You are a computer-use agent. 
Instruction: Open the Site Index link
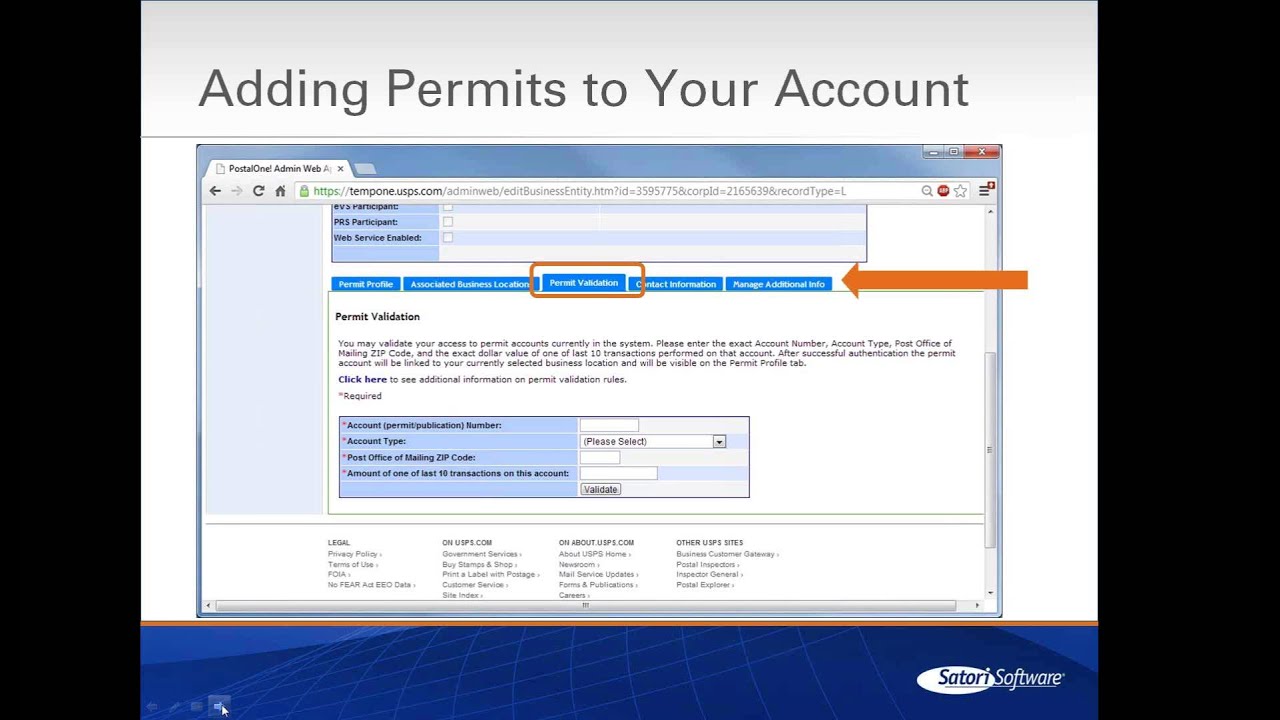click(x=462, y=595)
